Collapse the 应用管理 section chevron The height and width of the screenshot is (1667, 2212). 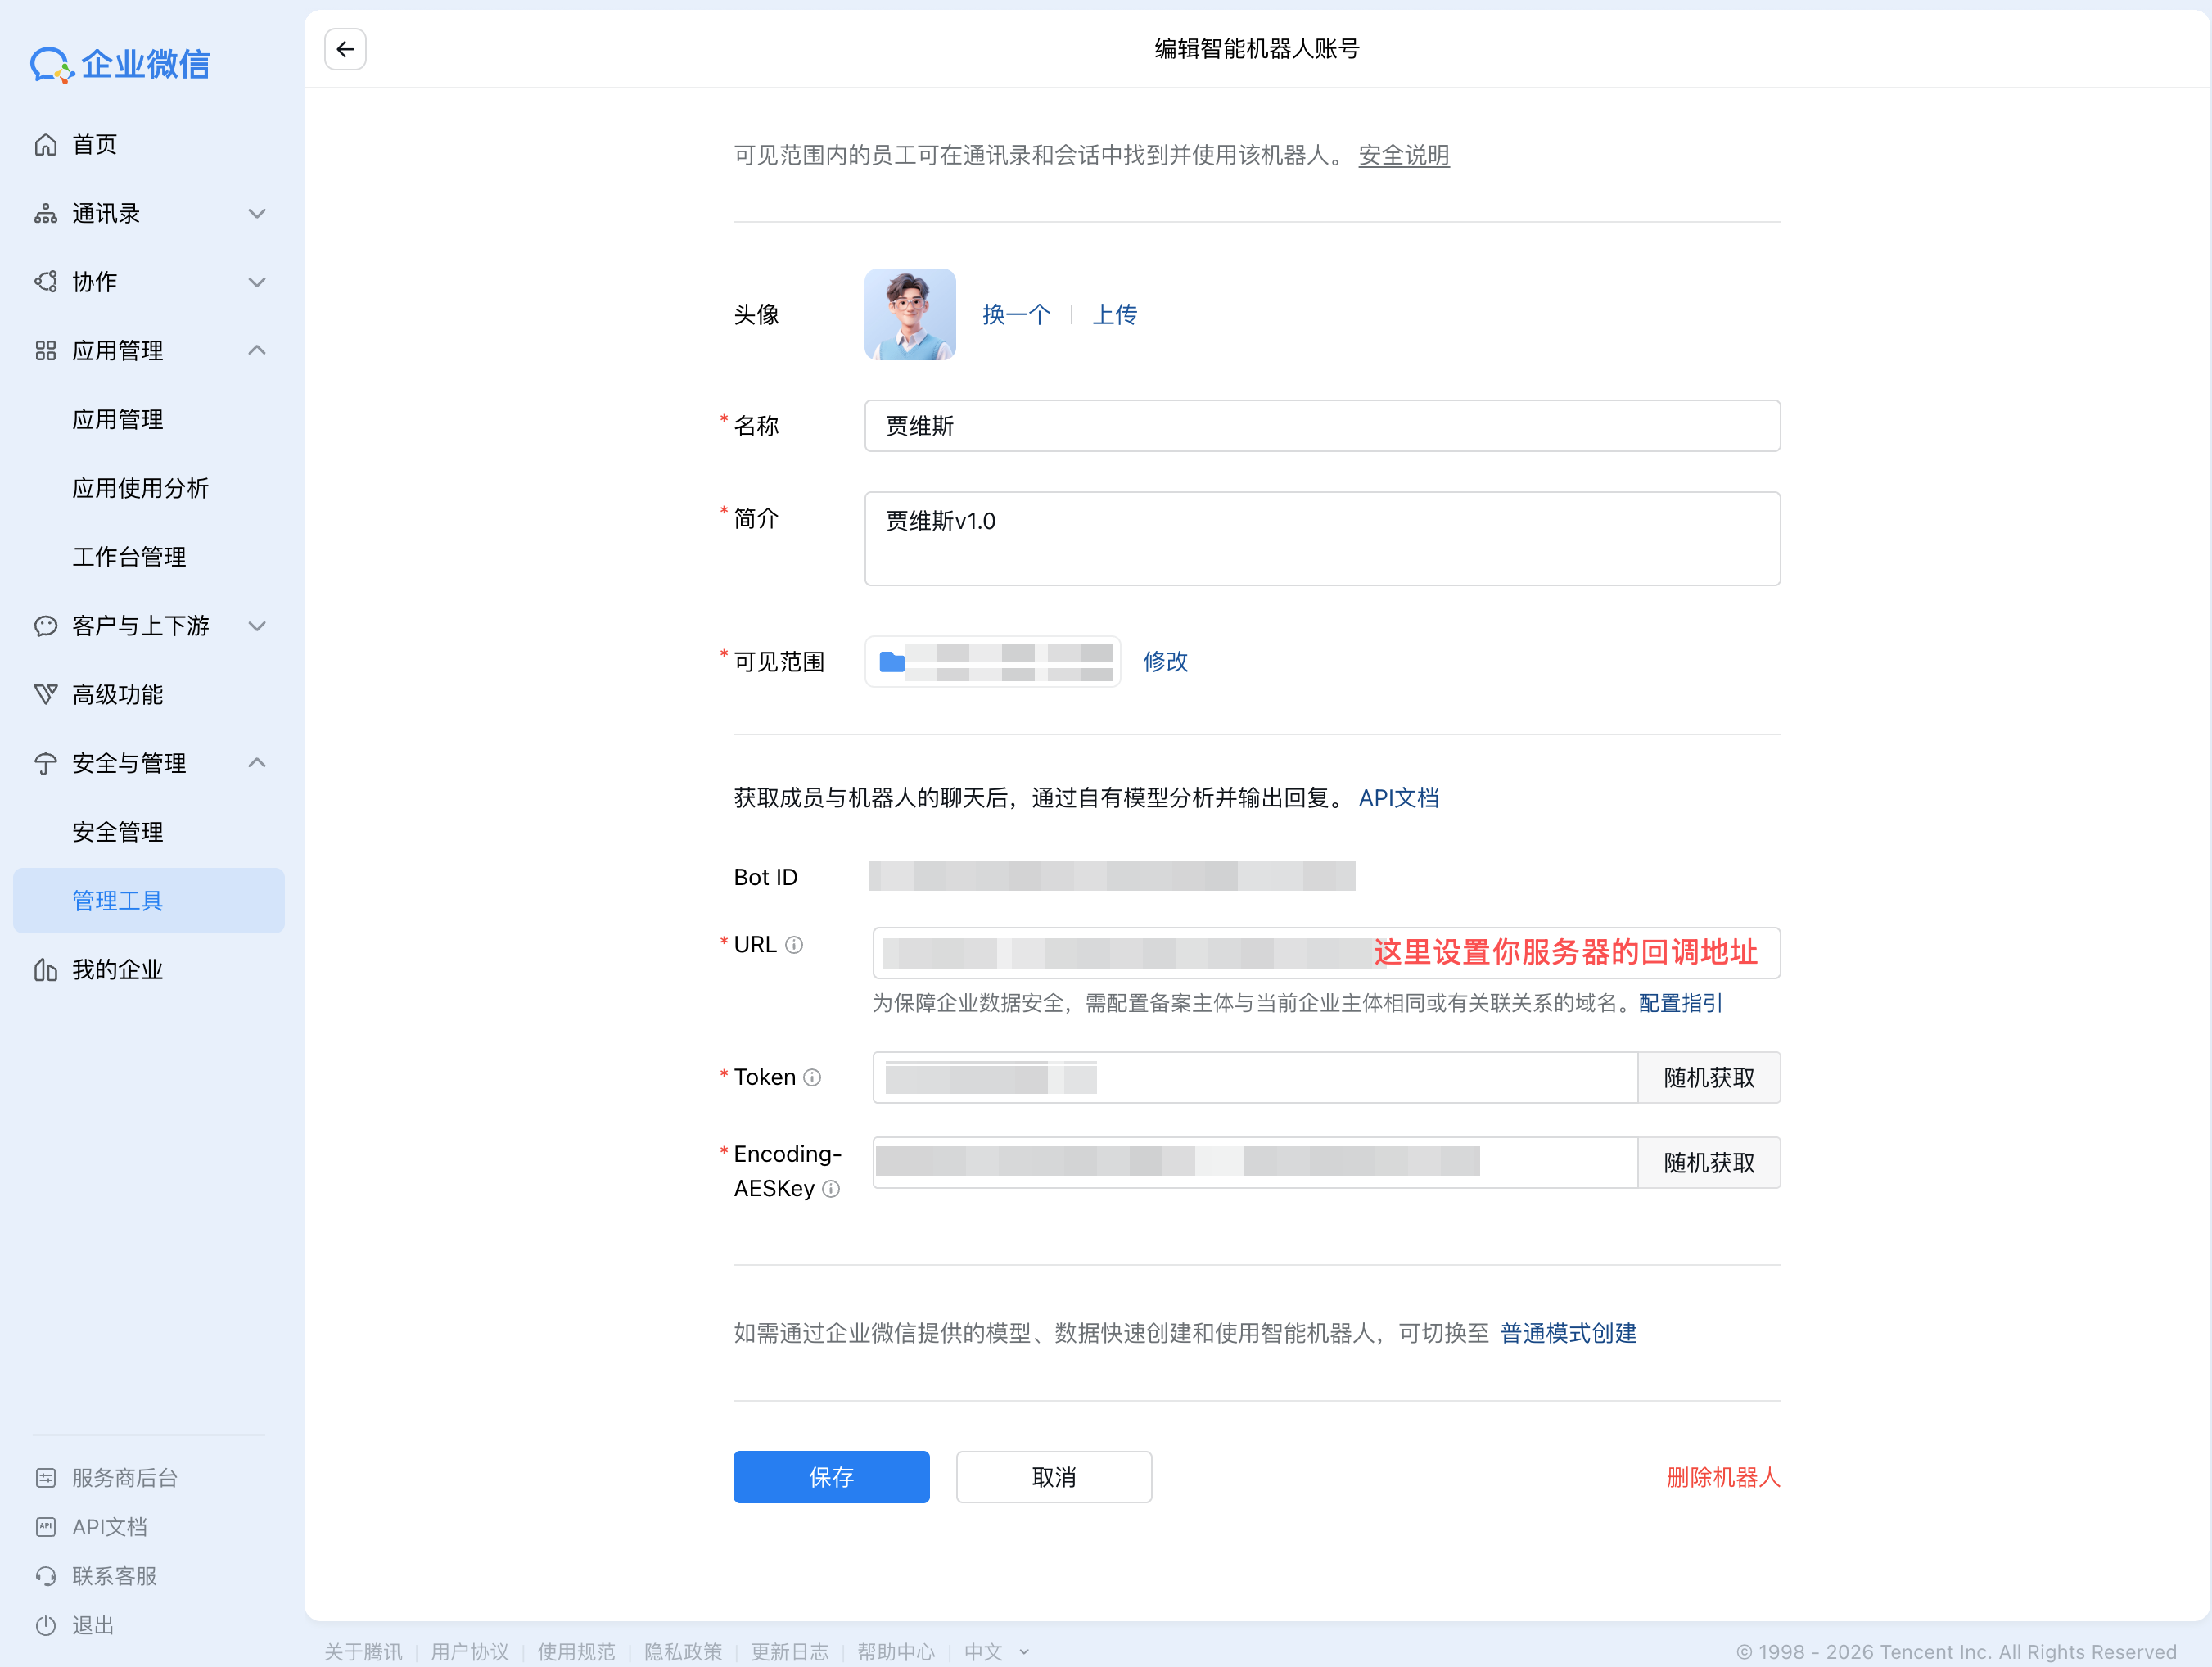pyautogui.click(x=257, y=350)
